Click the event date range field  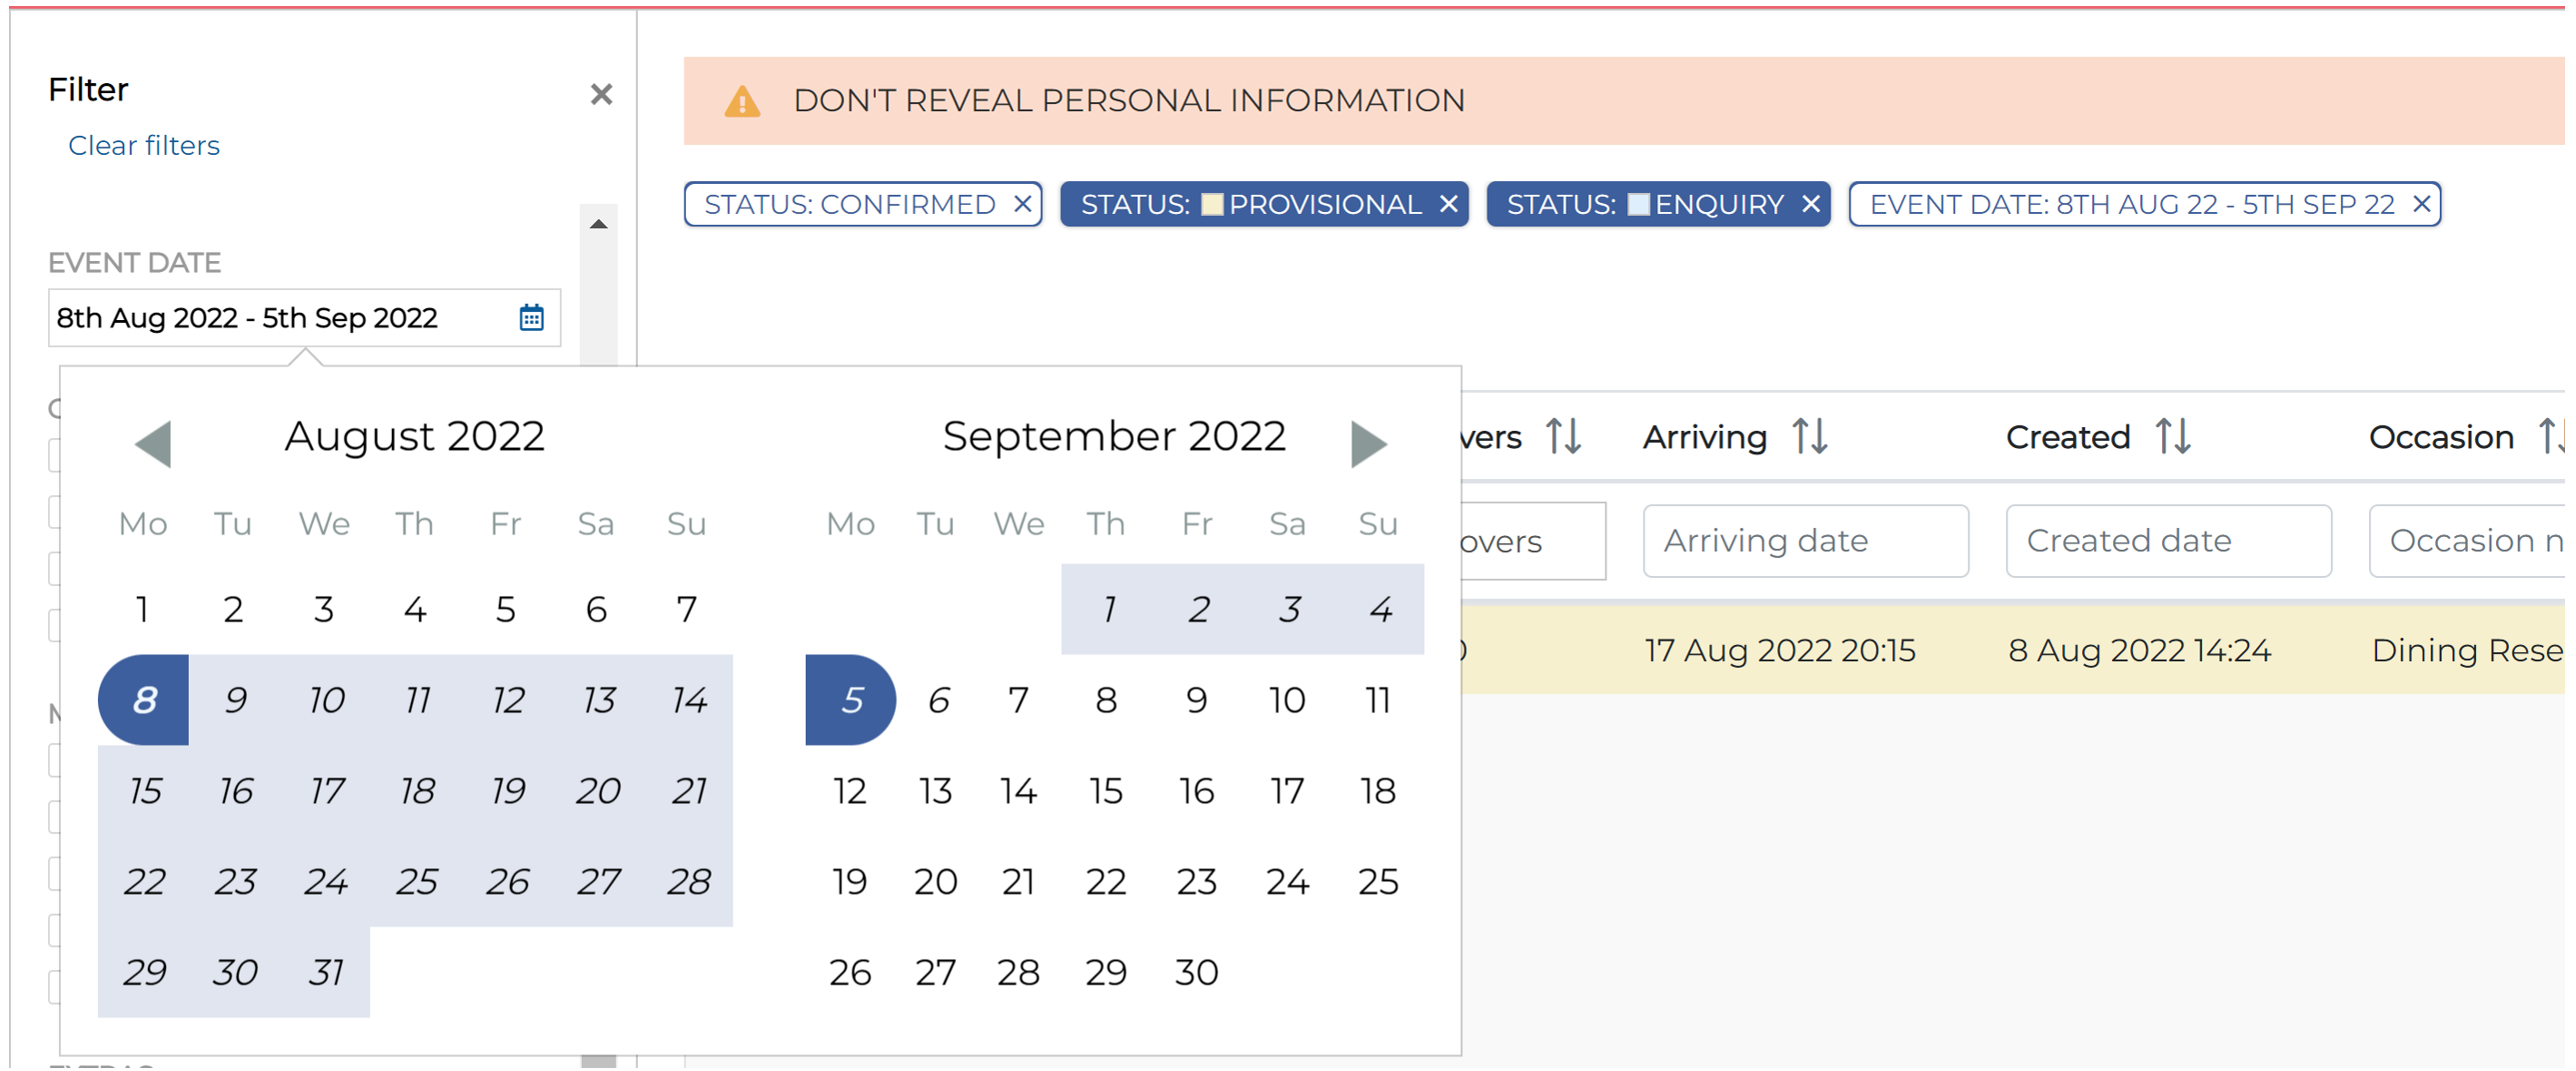click(304, 318)
